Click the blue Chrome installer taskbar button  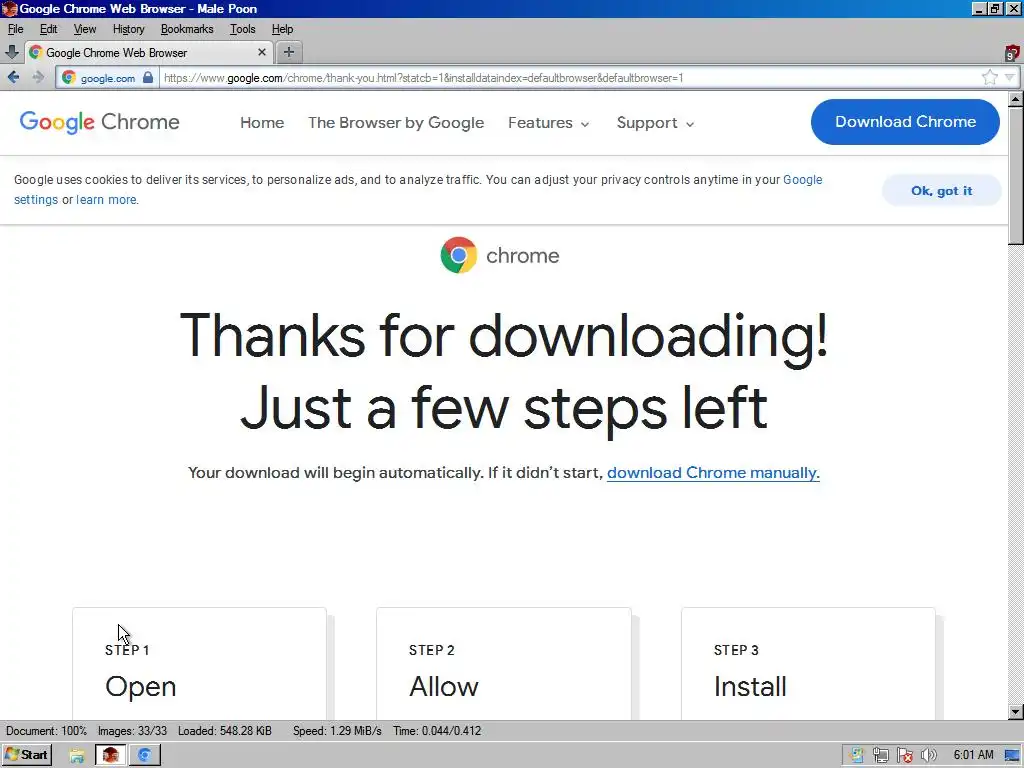click(144, 755)
